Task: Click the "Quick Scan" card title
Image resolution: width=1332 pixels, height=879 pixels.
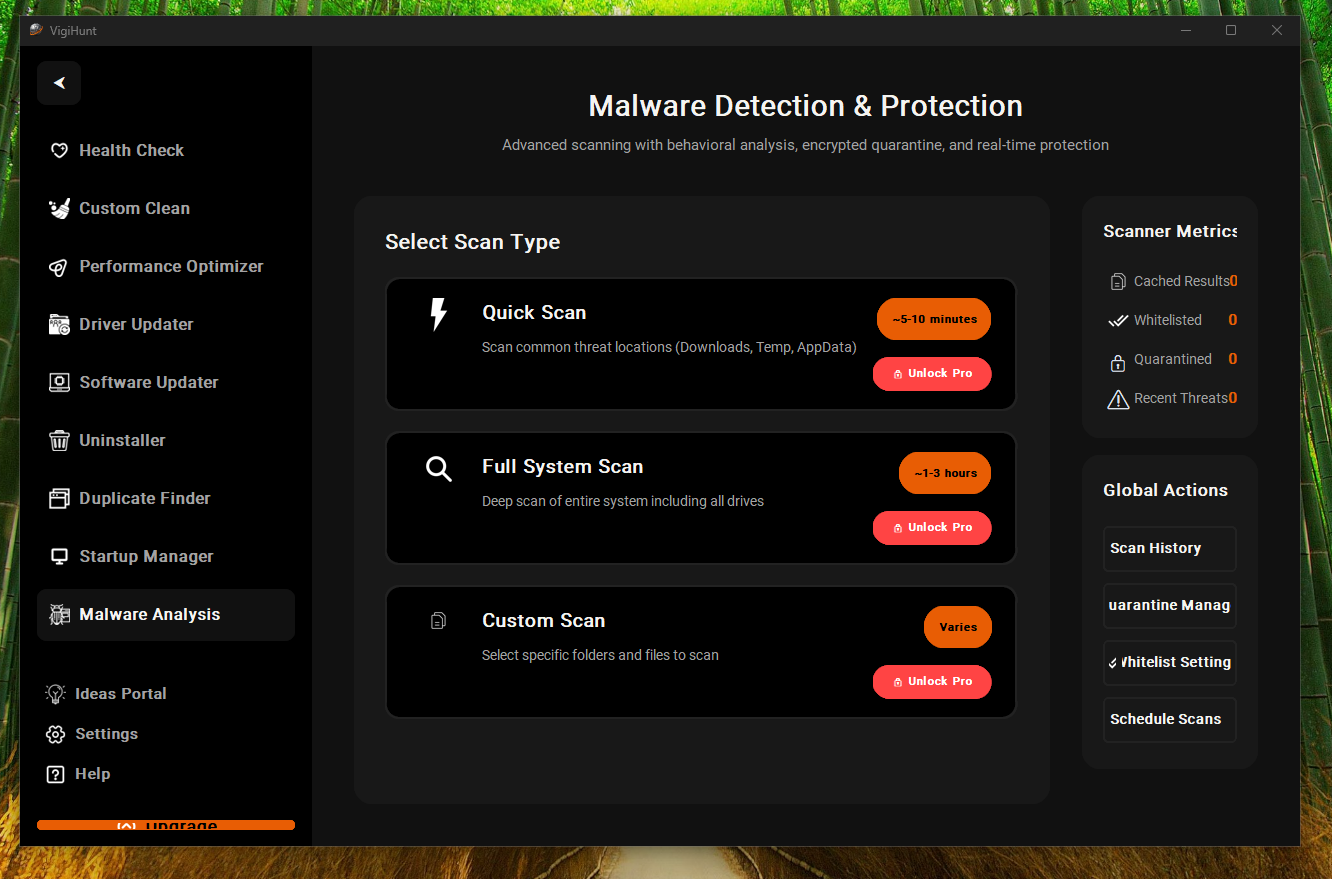Action: (534, 313)
